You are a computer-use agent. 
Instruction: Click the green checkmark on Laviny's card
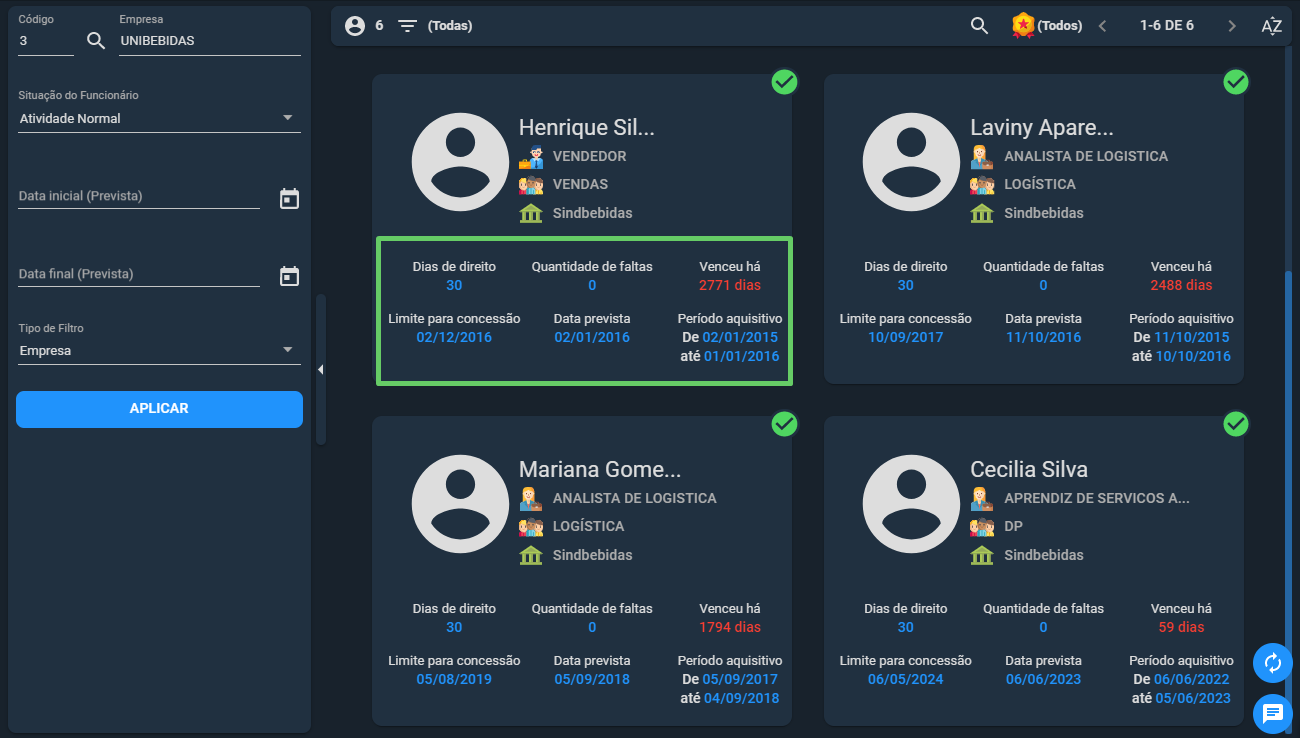pos(1237,82)
